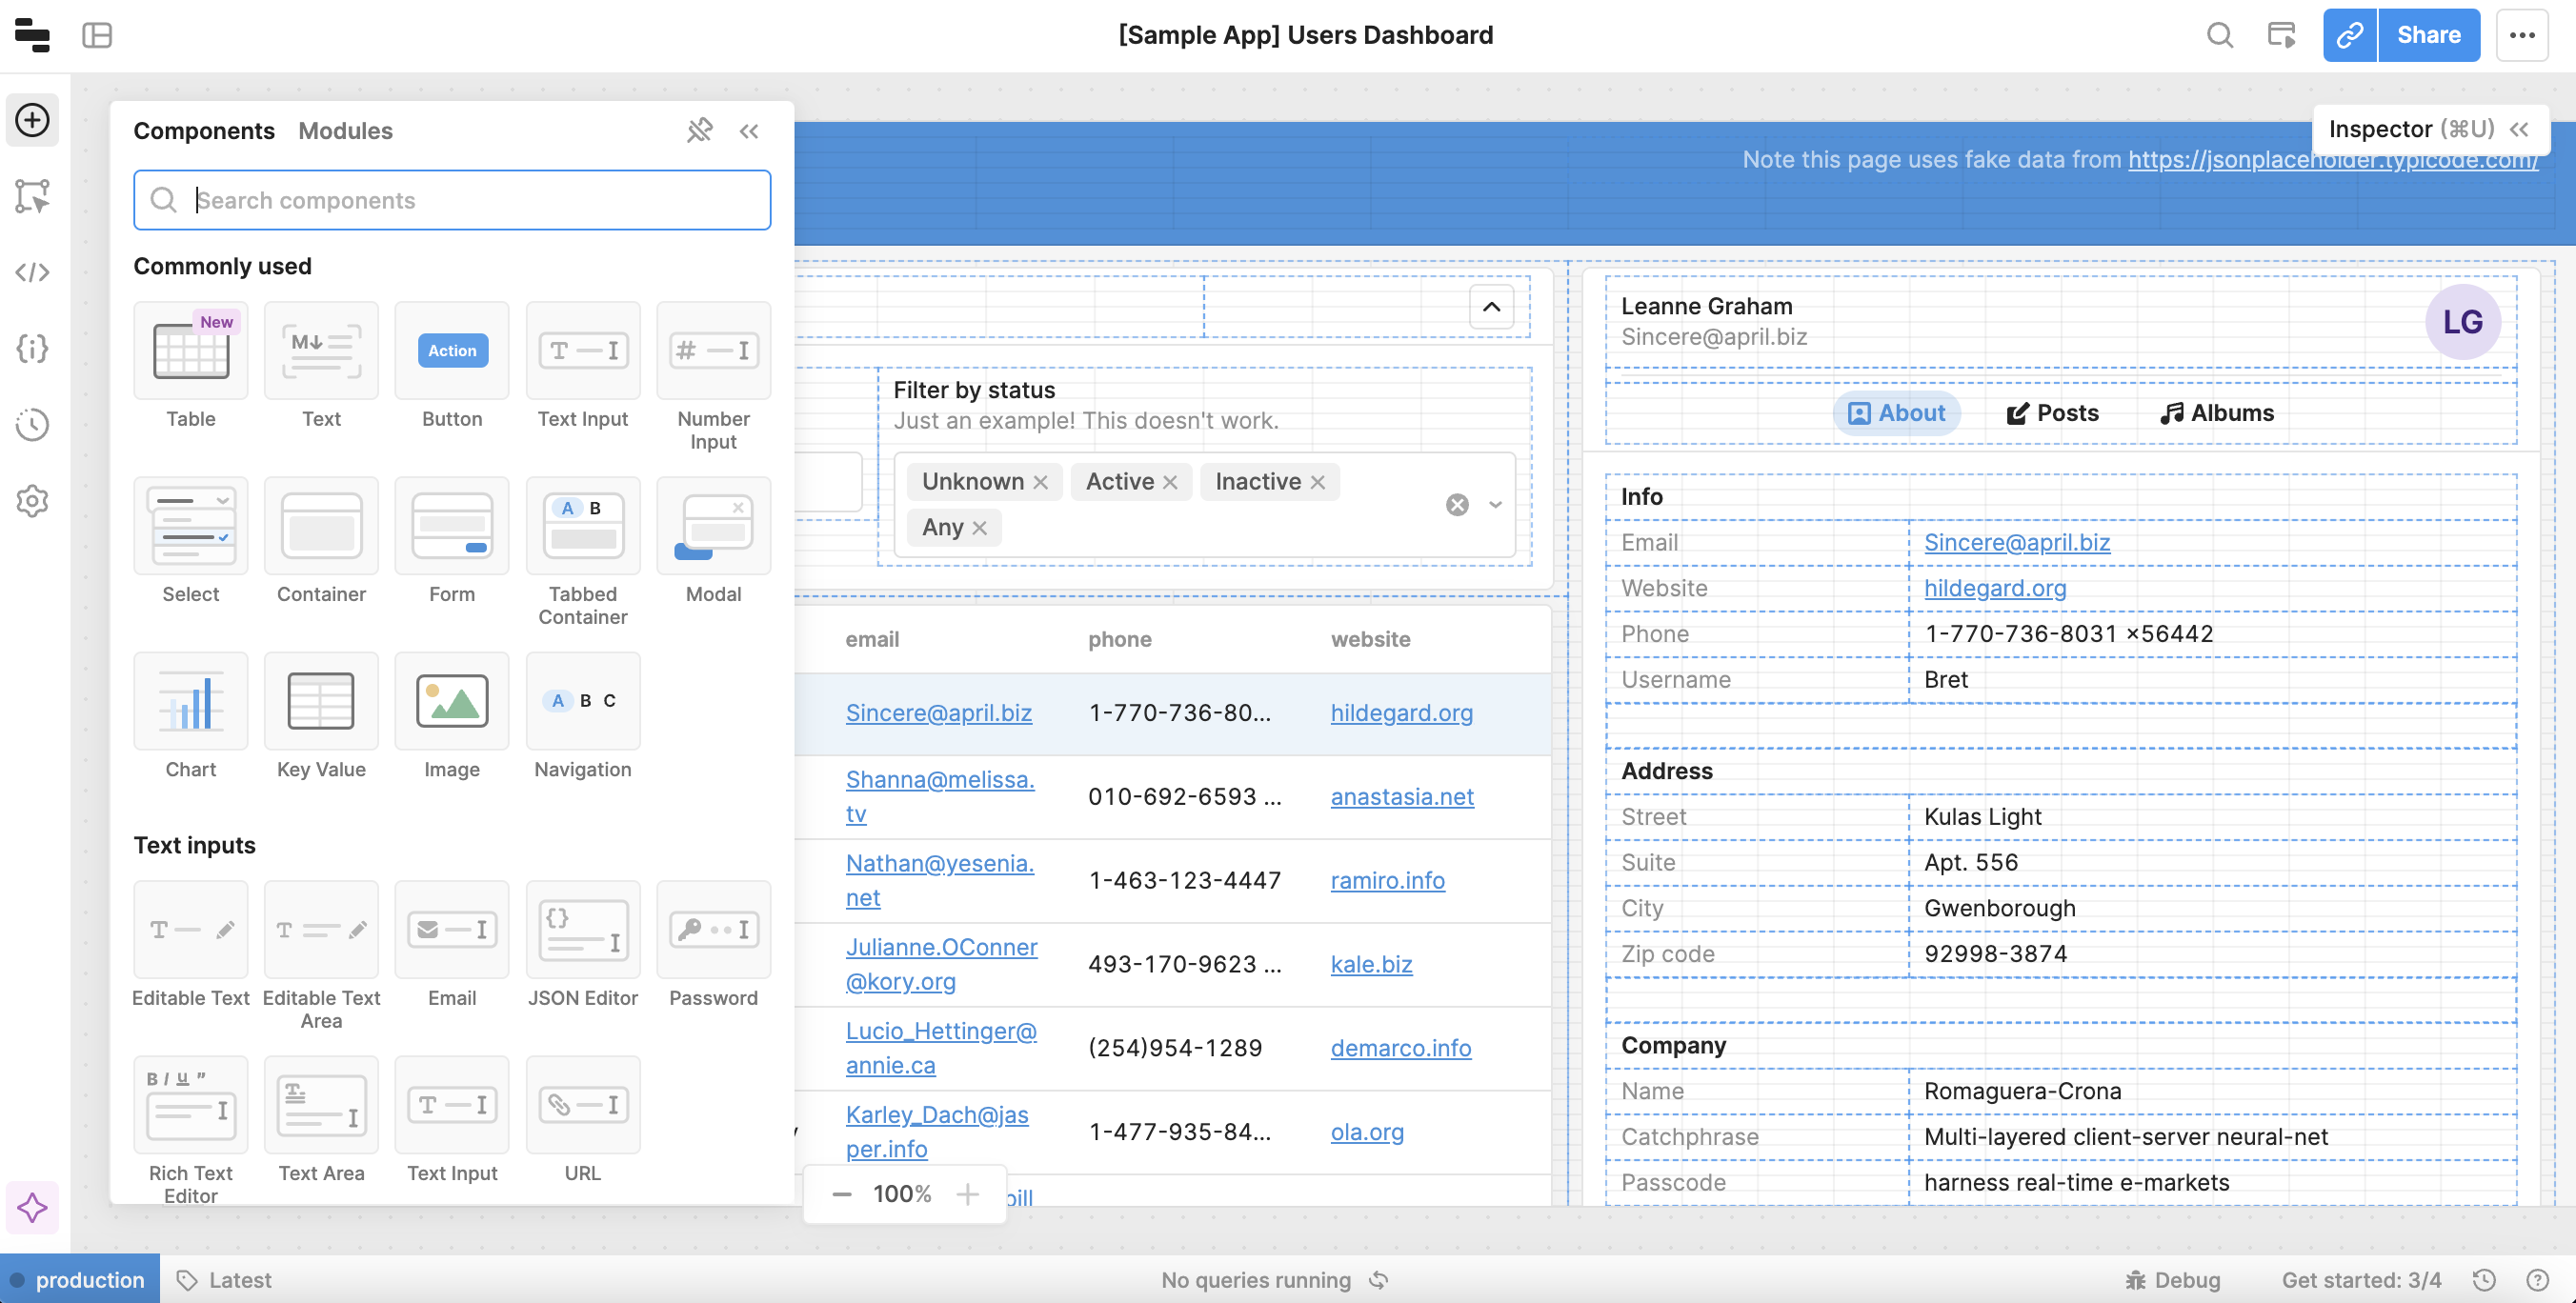Open the production environment selector
Image resolution: width=2576 pixels, height=1303 pixels.
[x=79, y=1280]
